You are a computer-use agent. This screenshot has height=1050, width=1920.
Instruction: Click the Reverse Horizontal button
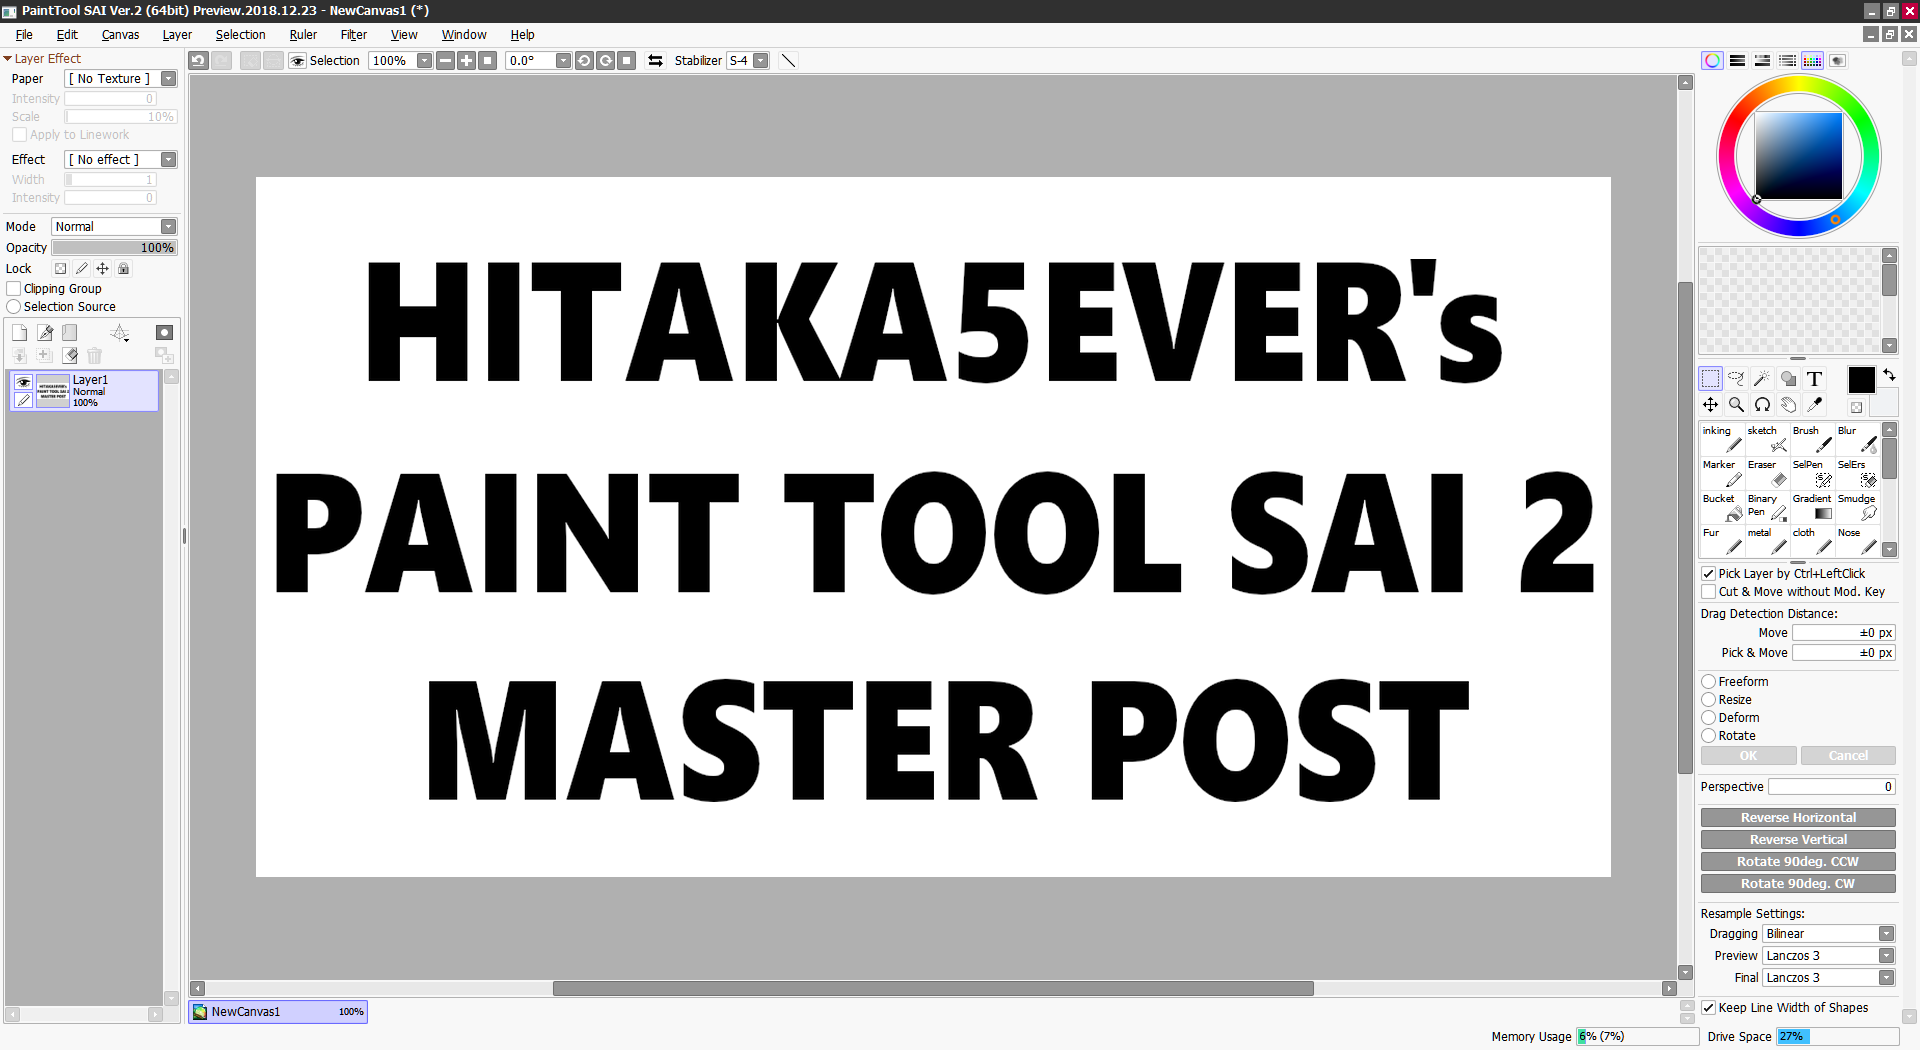coord(1798,818)
